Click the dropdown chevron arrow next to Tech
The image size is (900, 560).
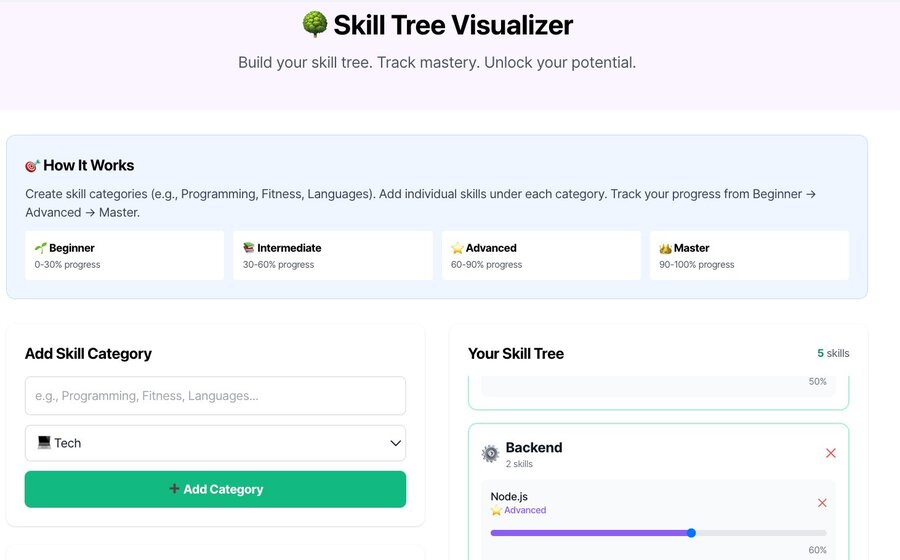pos(395,443)
